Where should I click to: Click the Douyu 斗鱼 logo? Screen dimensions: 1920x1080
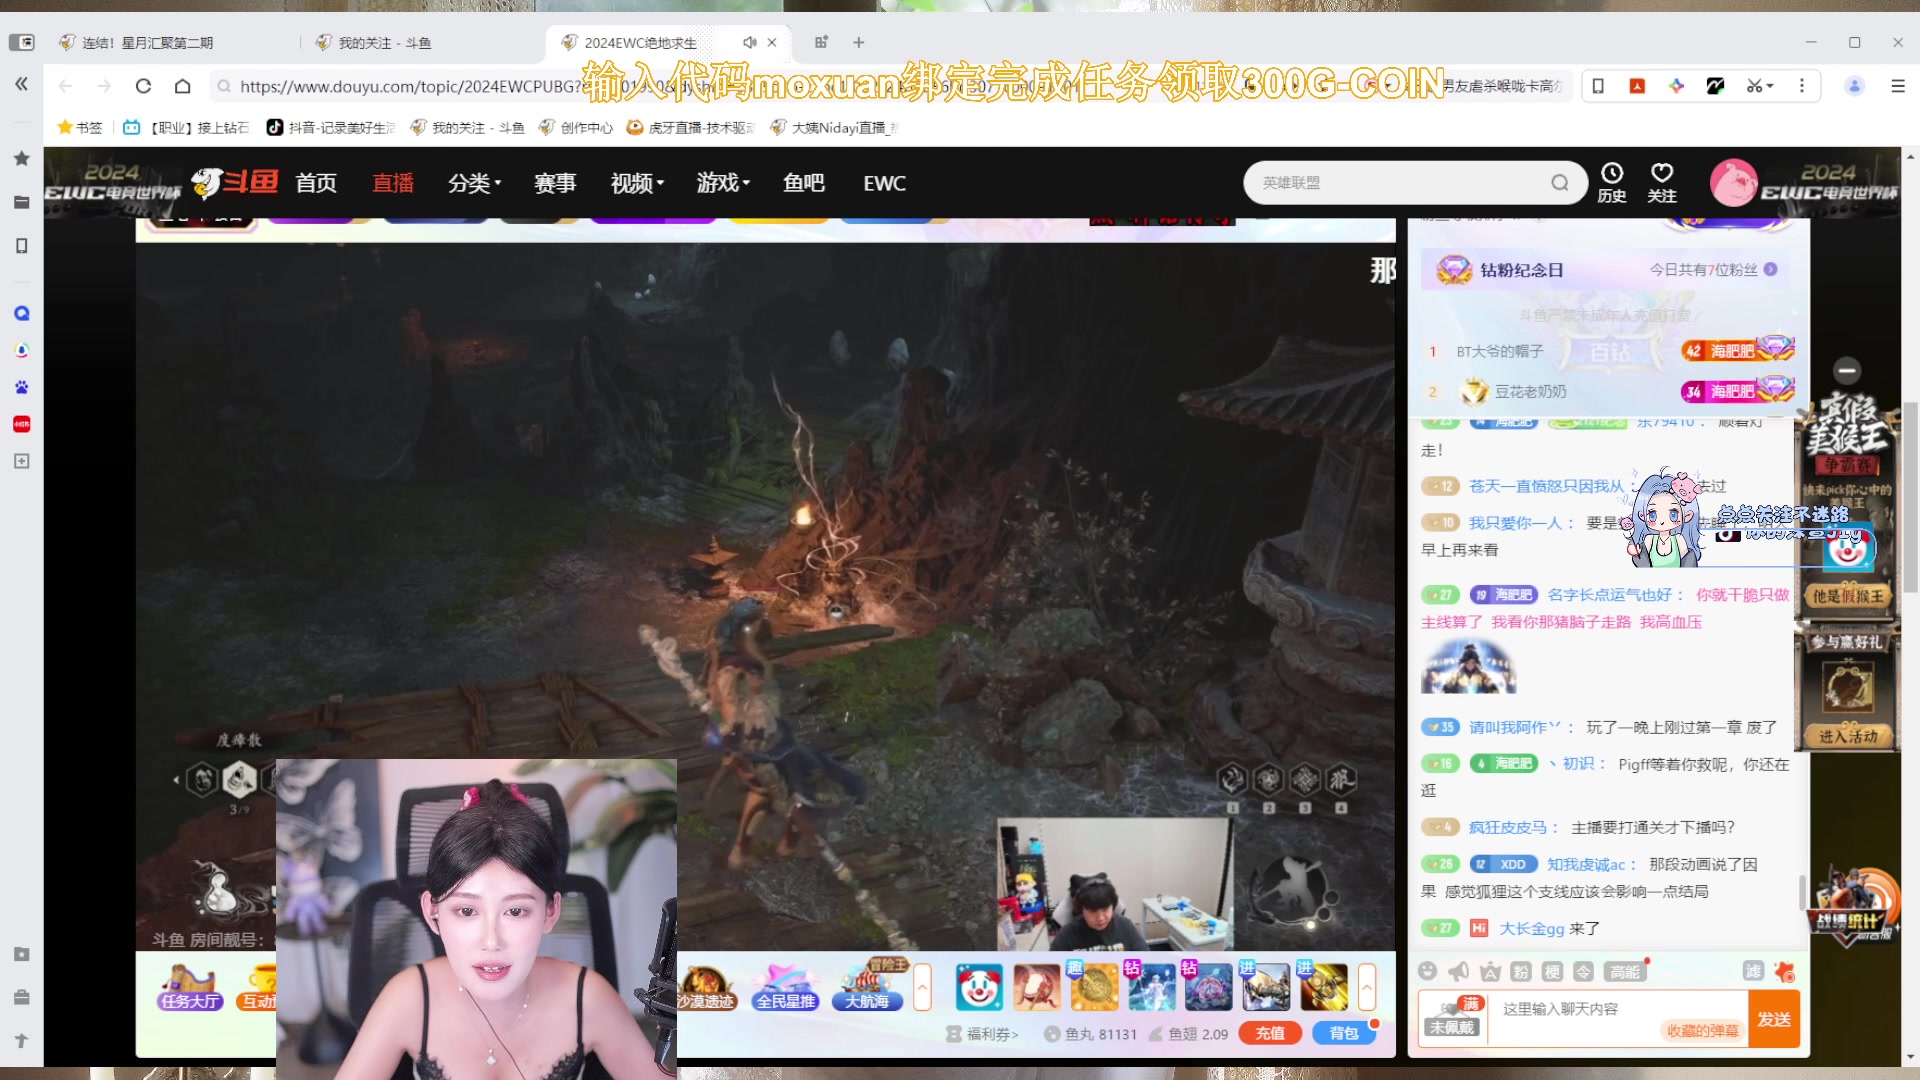pos(235,183)
